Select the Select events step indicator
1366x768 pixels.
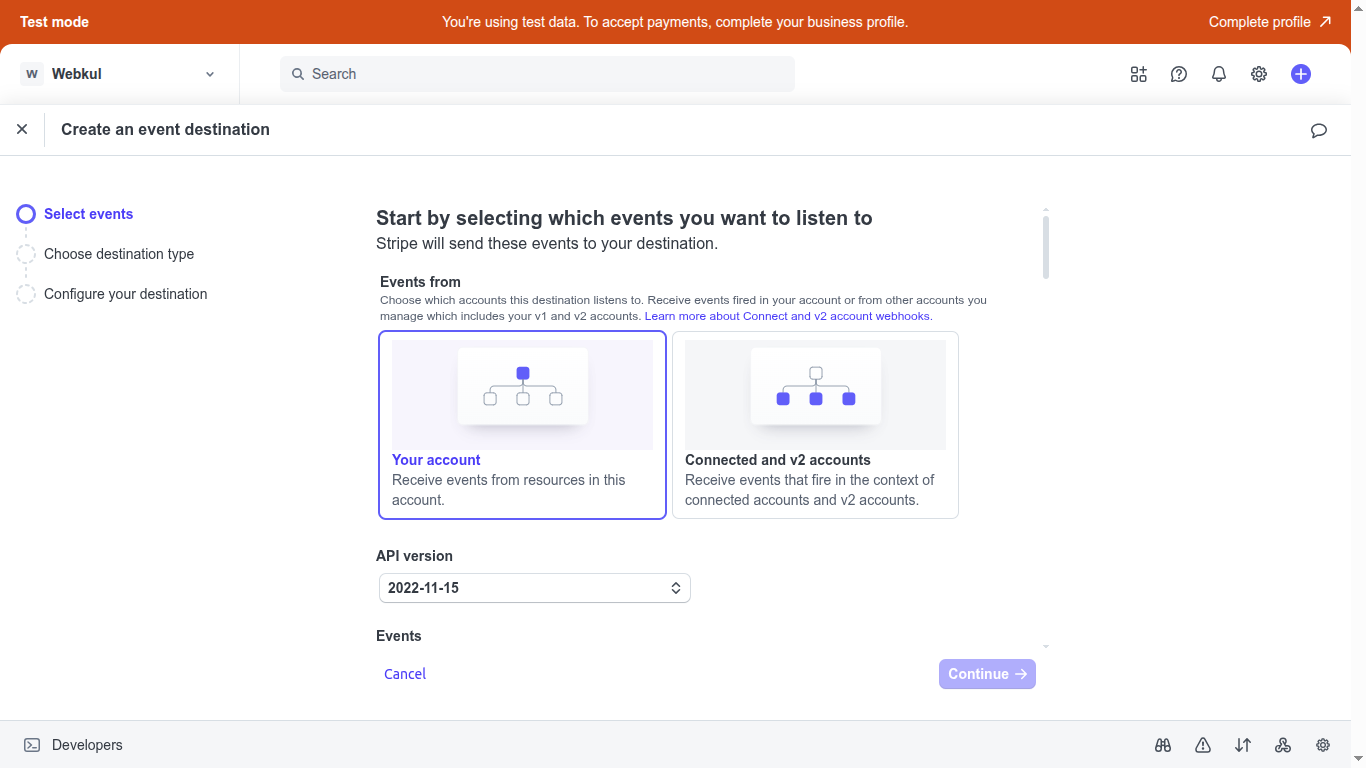coord(87,214)
